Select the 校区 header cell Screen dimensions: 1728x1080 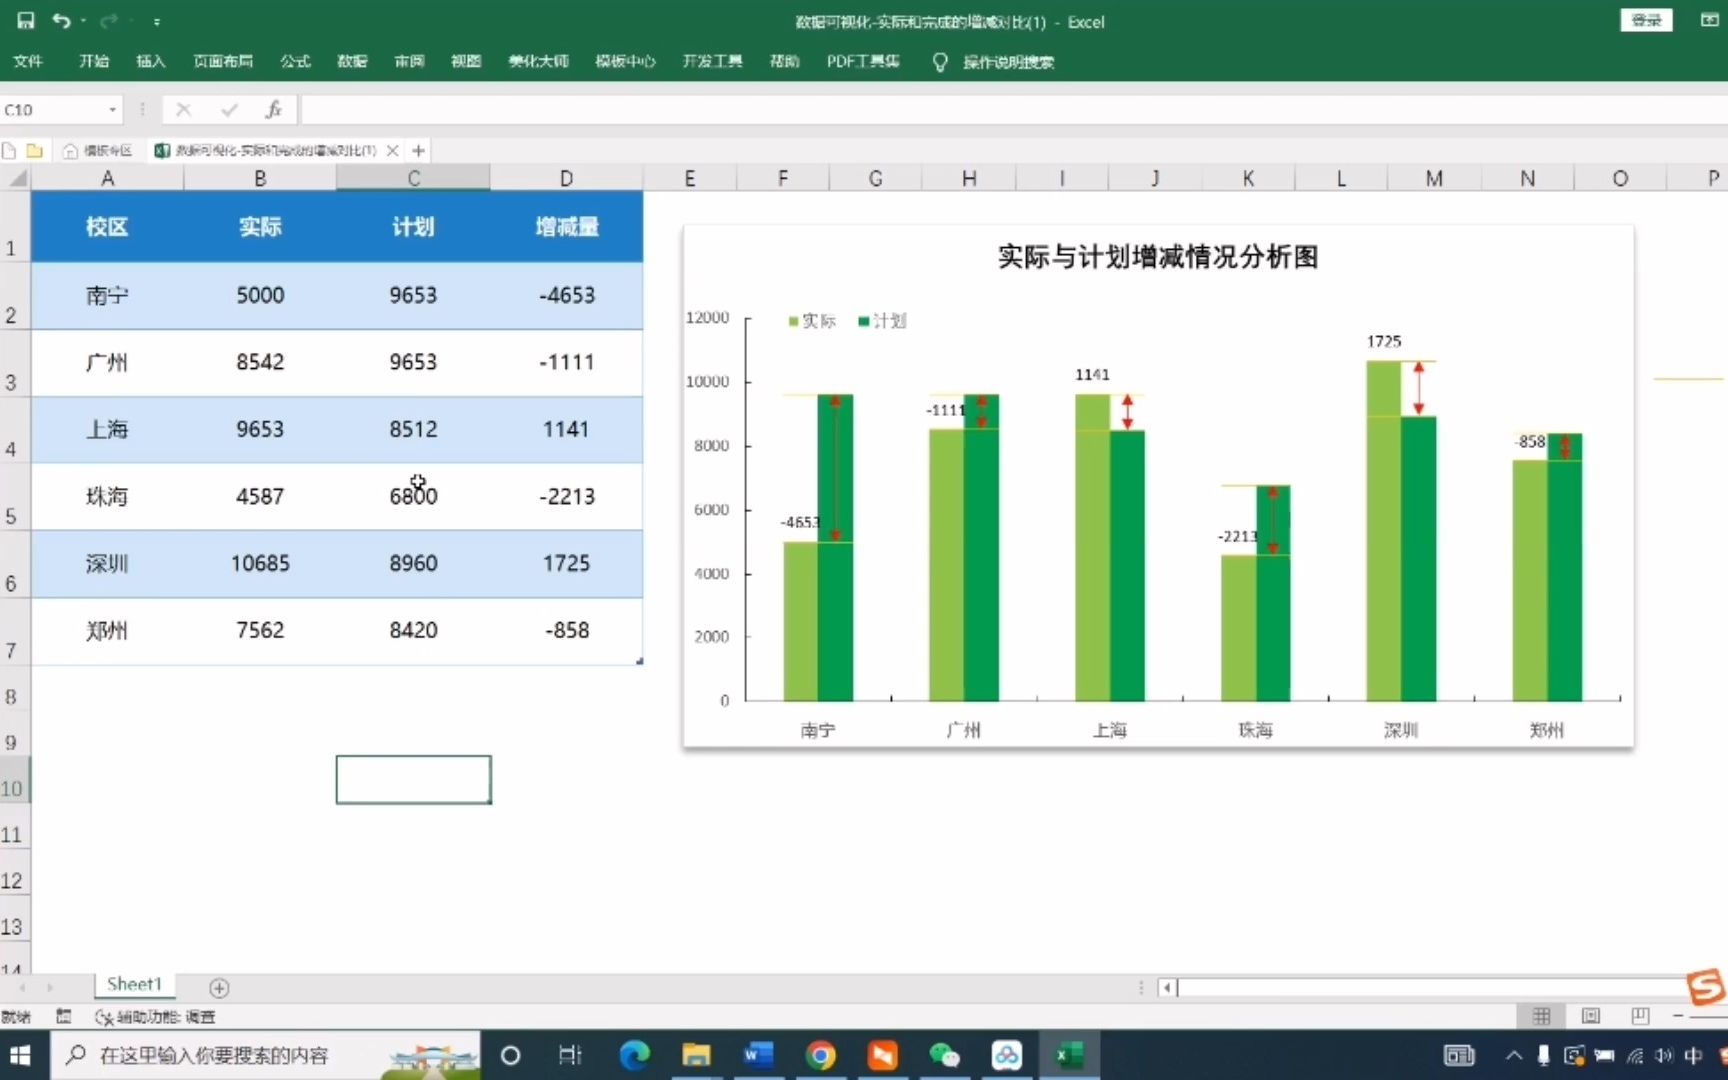[107, 227]
